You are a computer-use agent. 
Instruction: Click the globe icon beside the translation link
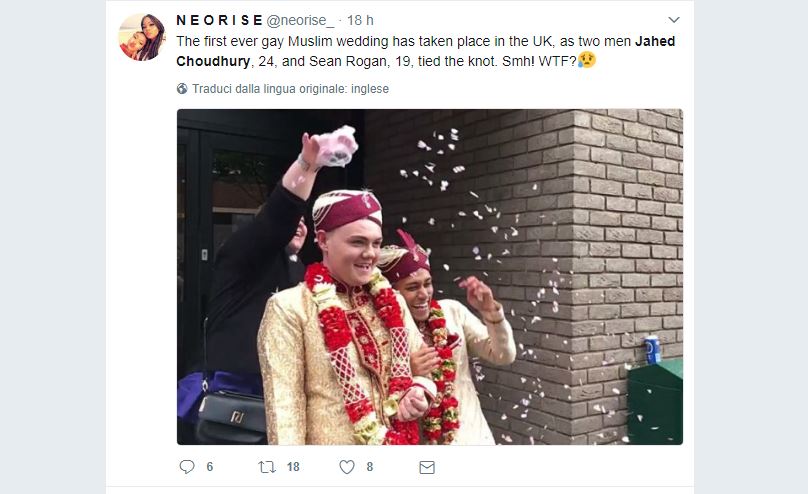(182, 89)
